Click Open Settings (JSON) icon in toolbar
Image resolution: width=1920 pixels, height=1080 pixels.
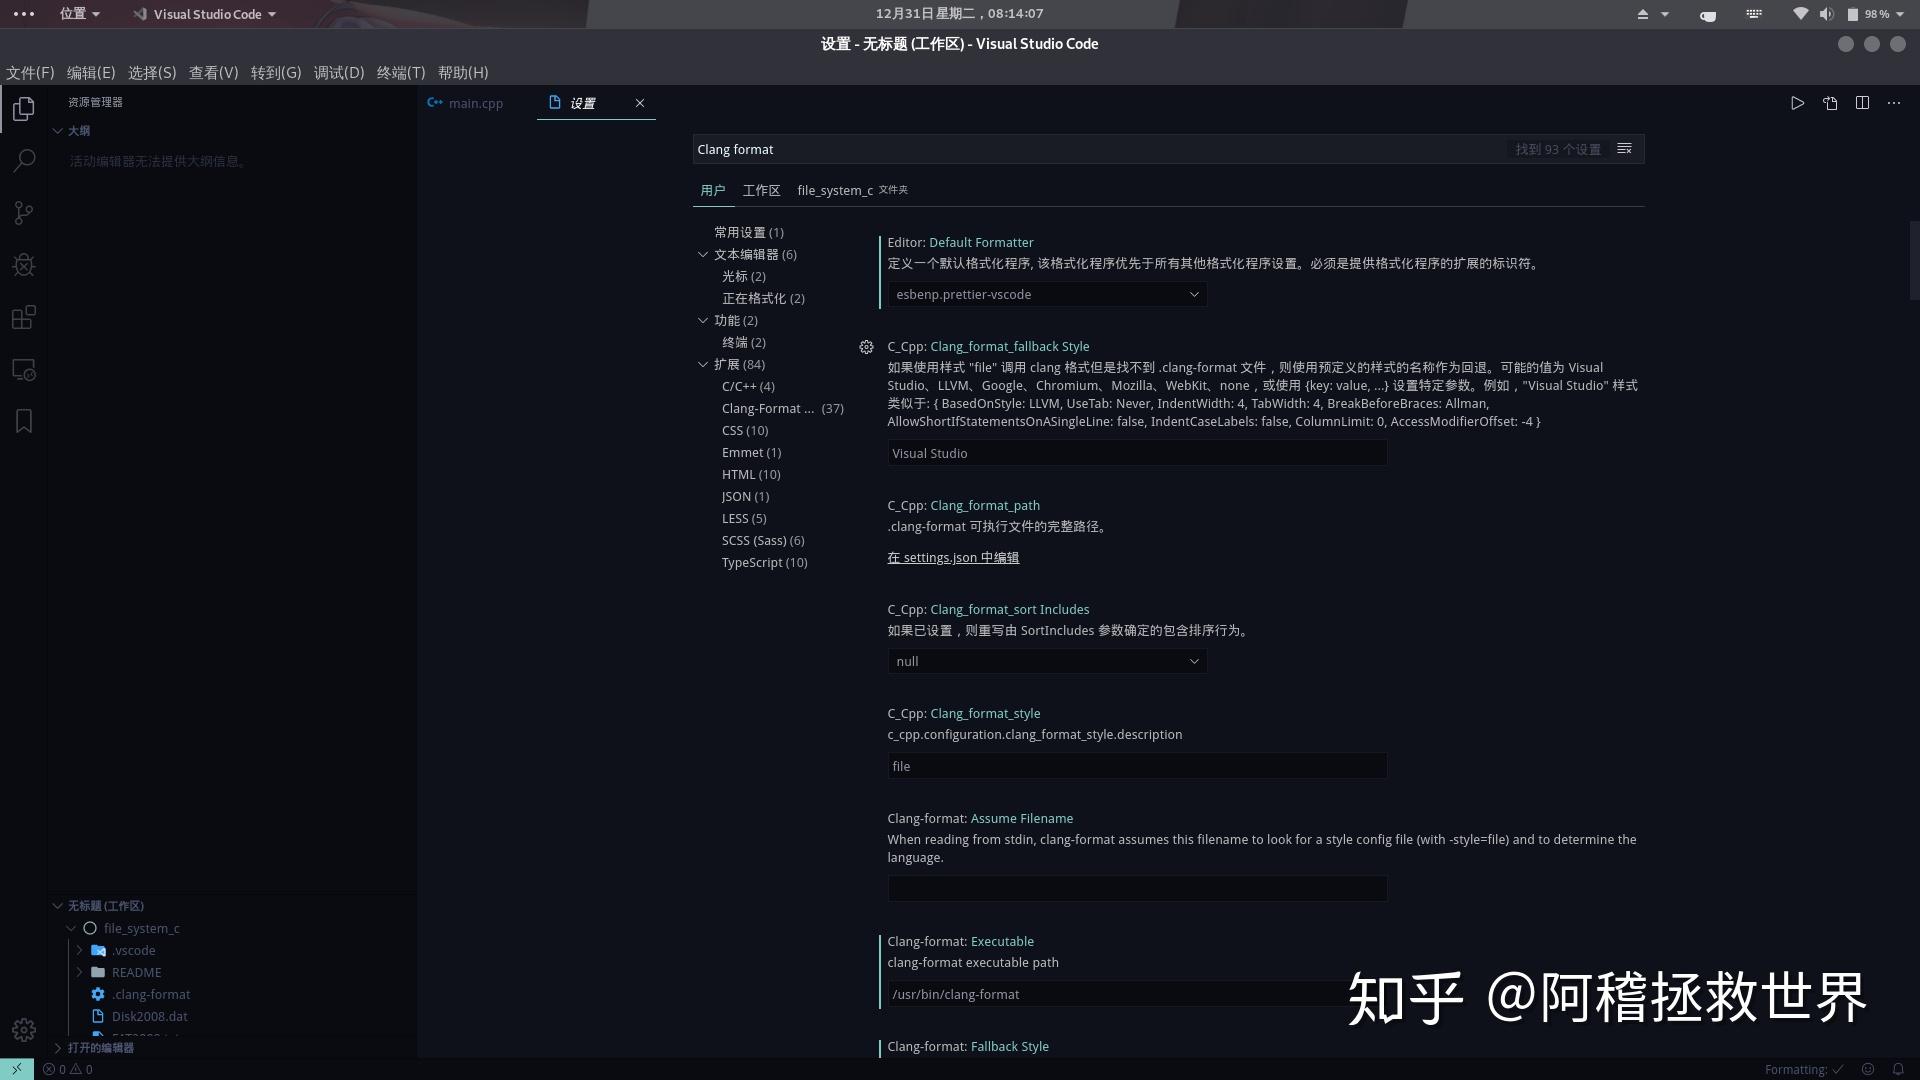pyautogui.click(x=1830, y=103)
